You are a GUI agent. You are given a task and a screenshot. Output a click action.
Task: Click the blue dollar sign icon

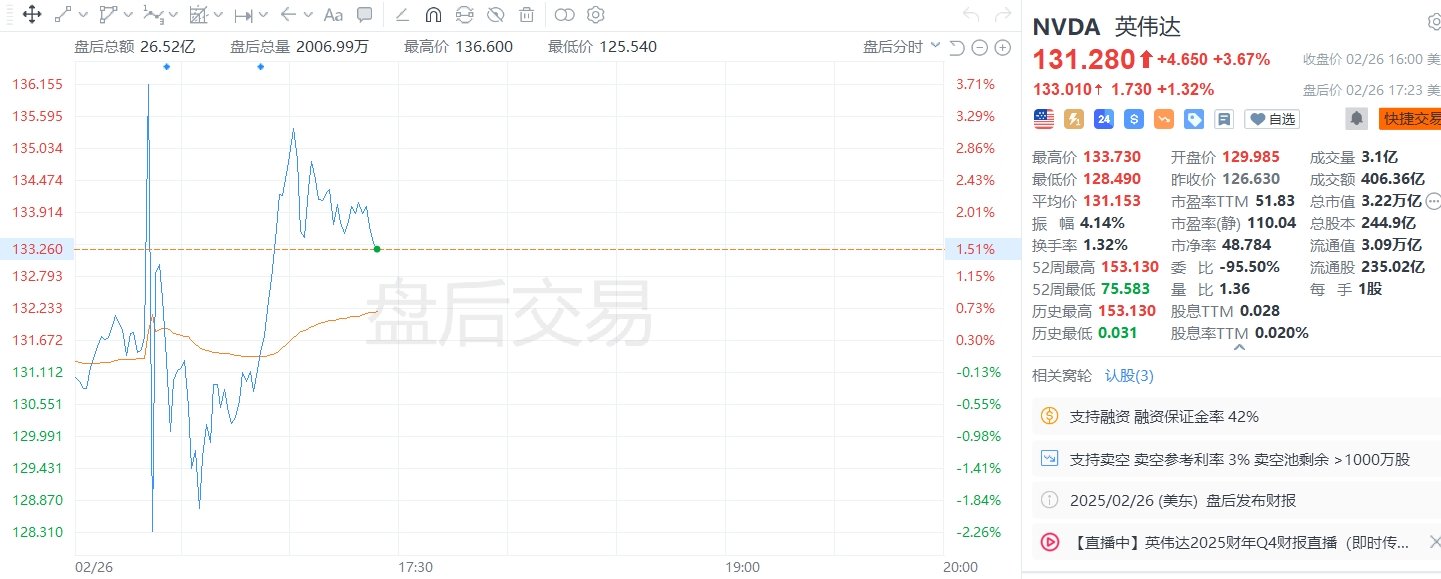pyautogui.click(x=1134, y=119)
